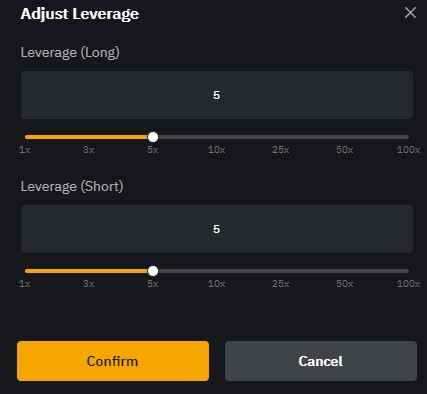427x394 pixels.
Task: Set Short leverage to 3x mark
Action: [x=89, y=284]
